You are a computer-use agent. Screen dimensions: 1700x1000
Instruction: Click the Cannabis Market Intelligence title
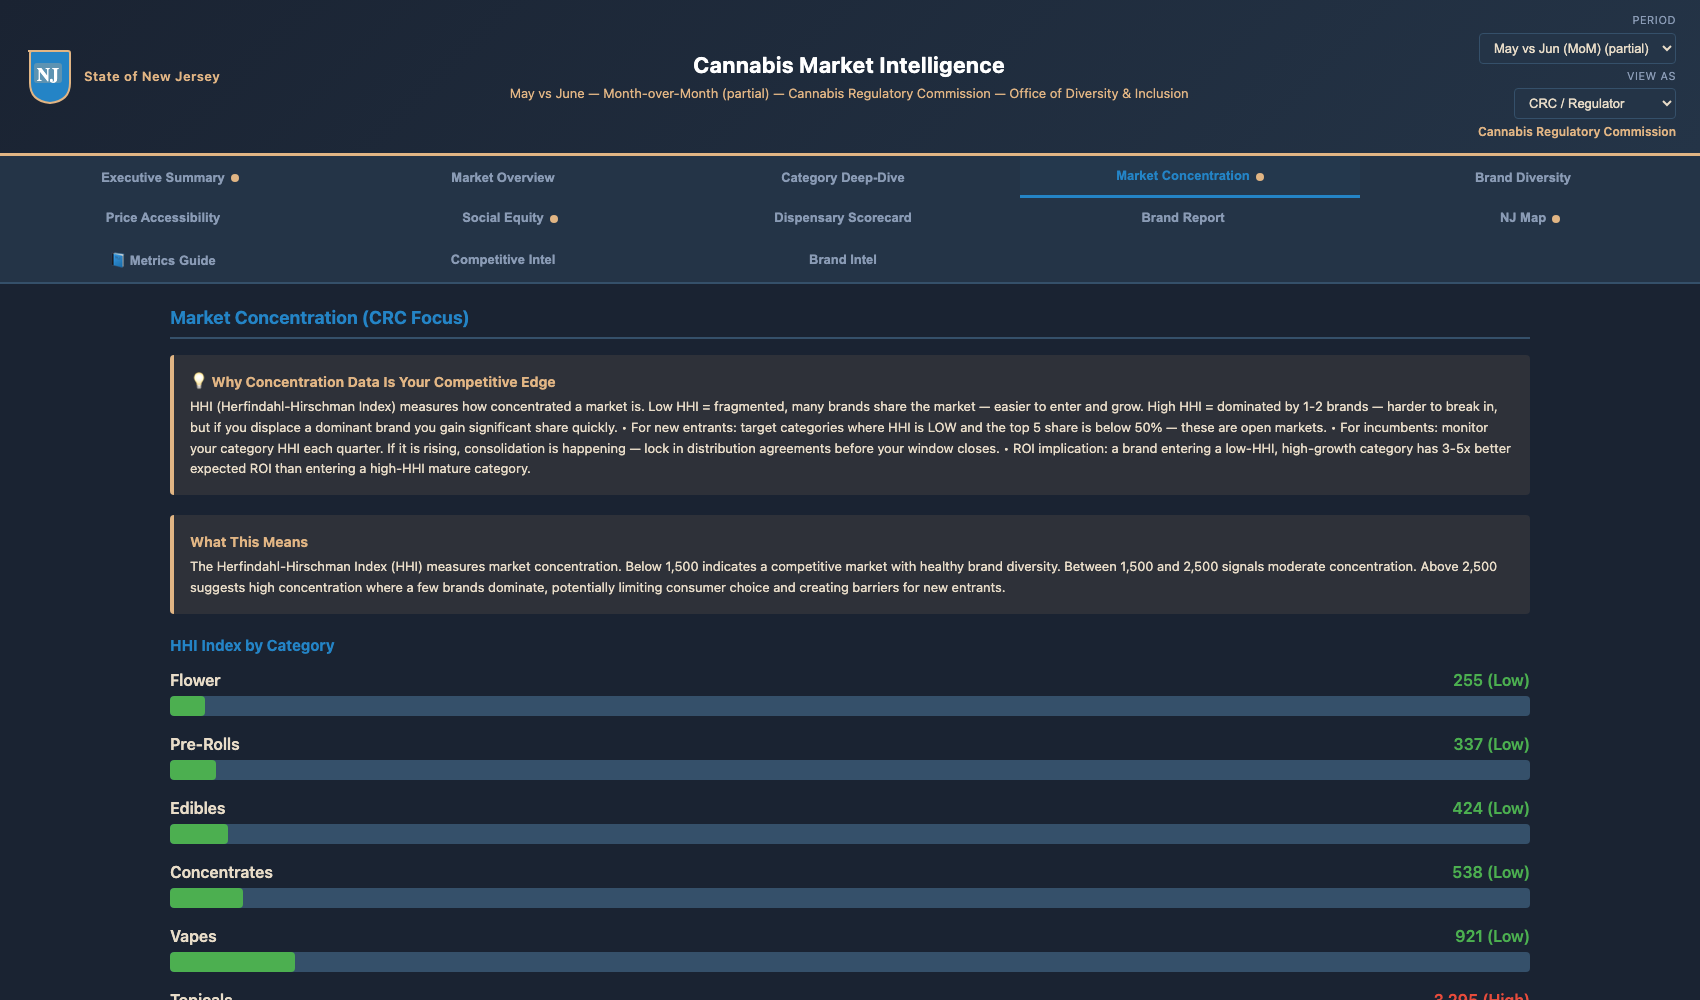click(849, 65)
